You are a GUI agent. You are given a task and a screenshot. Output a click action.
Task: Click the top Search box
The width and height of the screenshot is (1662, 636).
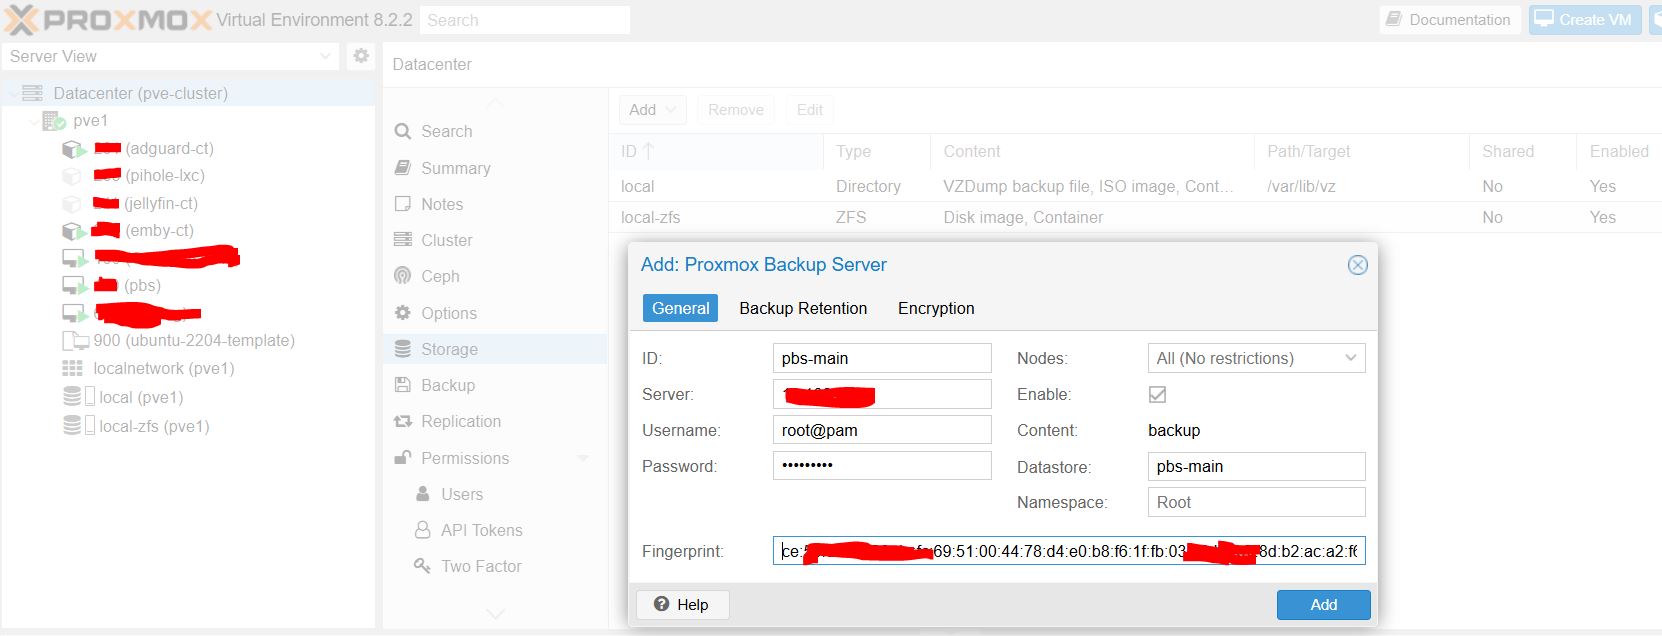click(x=524, y=20)
